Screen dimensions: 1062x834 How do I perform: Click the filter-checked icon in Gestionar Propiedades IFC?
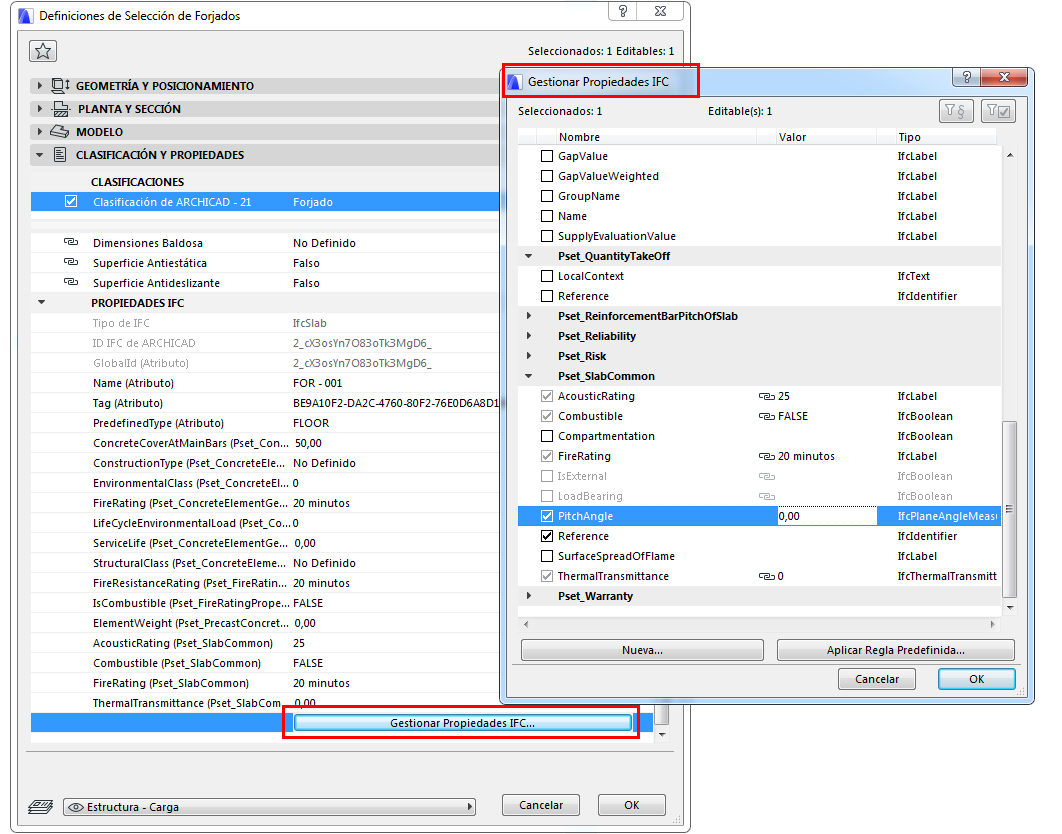[998, 110]
